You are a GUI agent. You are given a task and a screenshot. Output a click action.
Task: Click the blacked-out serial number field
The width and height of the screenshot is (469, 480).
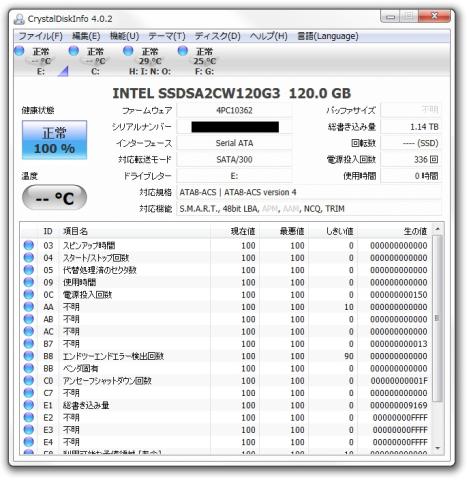(x=234, y=127)
